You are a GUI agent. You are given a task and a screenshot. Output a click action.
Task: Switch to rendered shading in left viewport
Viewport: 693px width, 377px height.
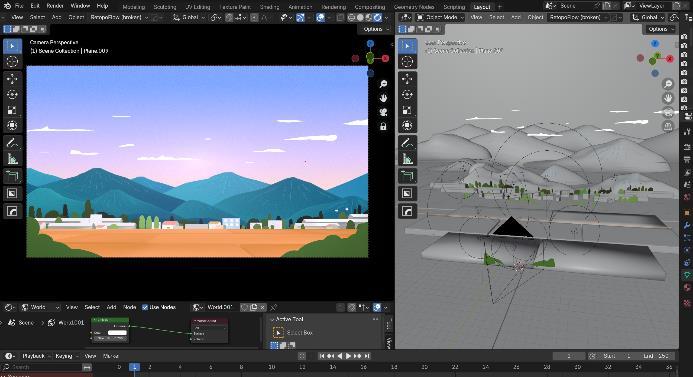coord(378,18)
